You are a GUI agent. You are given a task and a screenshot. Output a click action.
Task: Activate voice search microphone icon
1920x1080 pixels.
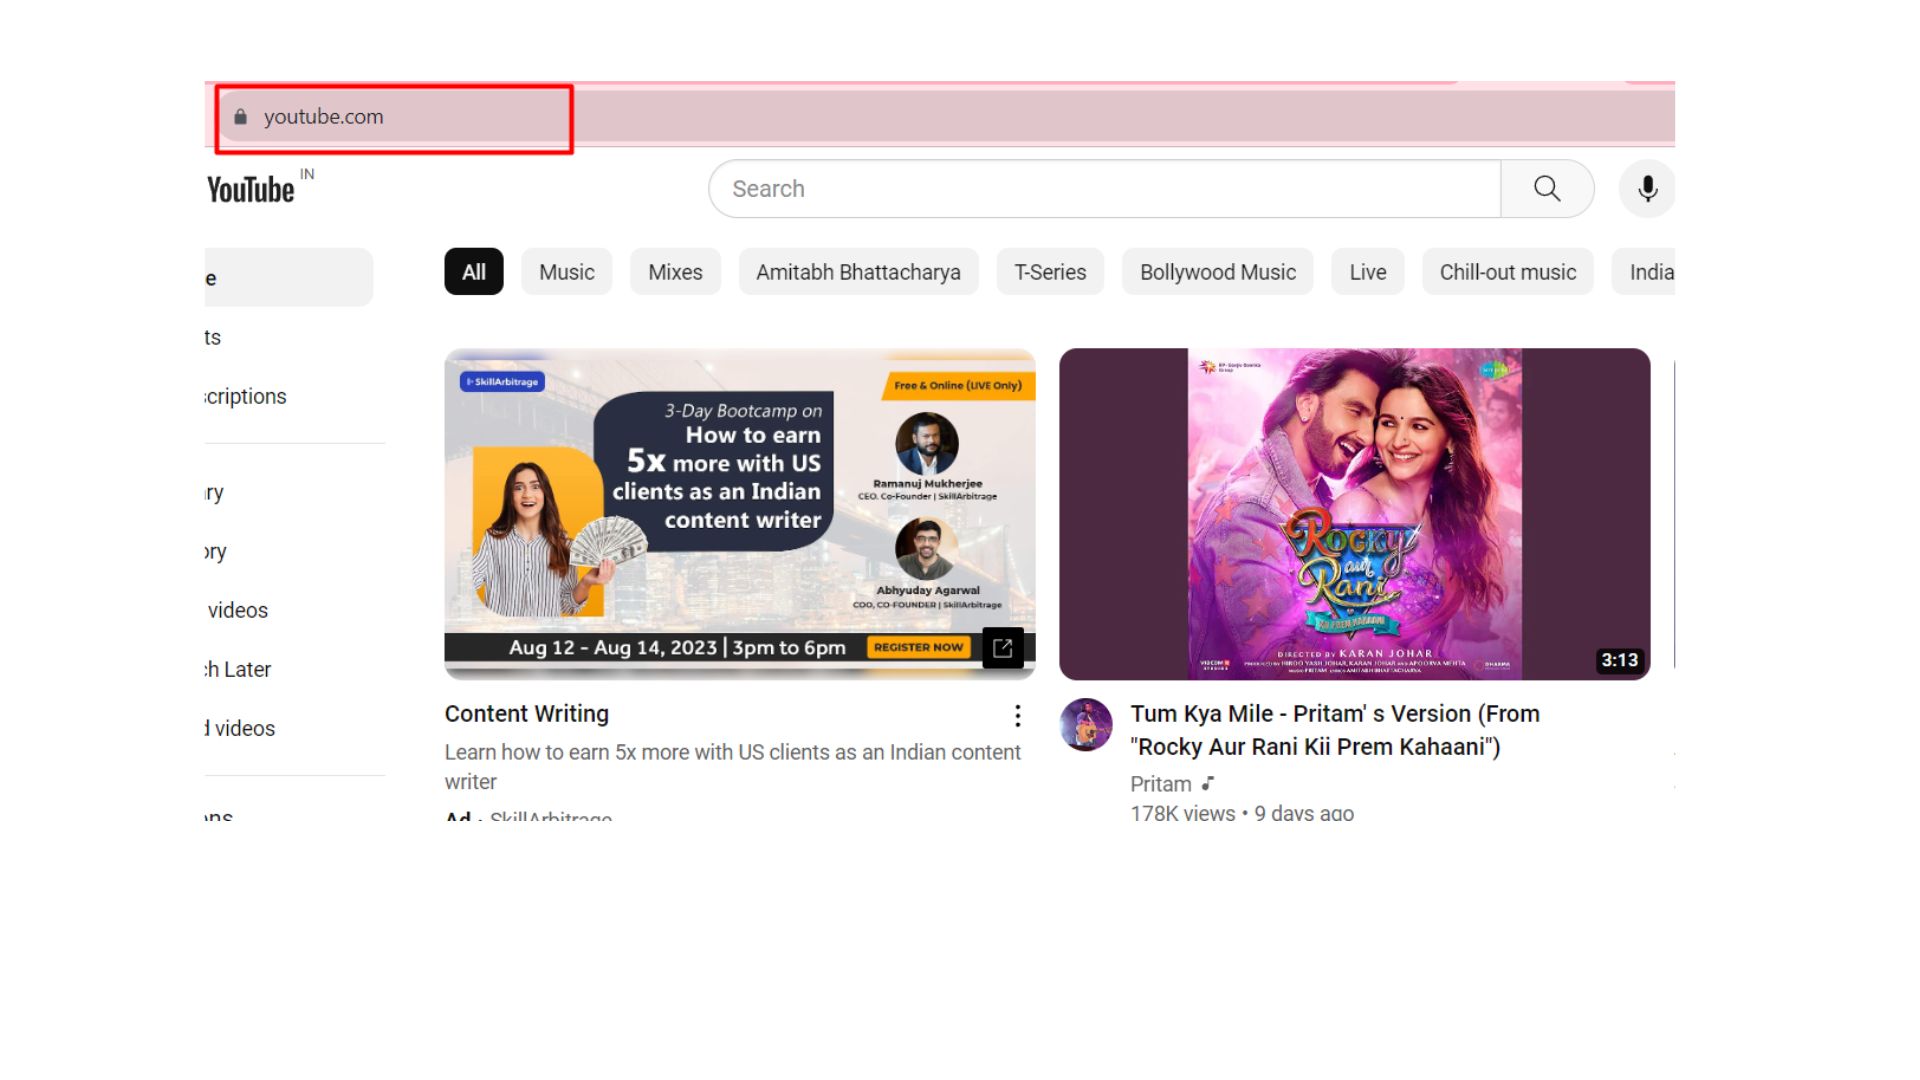1647,189
